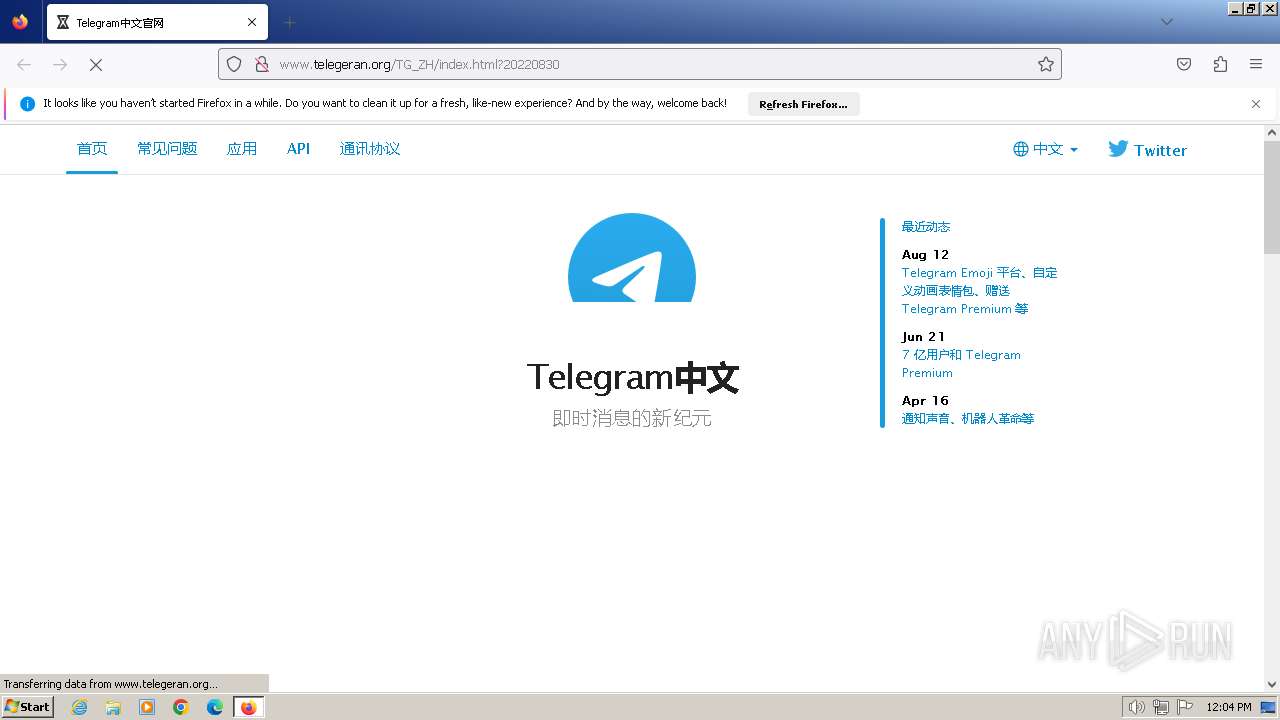Click the insecure connection lock icon
Image resolution: width=1280 pixels, height=720 pixels.
[262, 64]
